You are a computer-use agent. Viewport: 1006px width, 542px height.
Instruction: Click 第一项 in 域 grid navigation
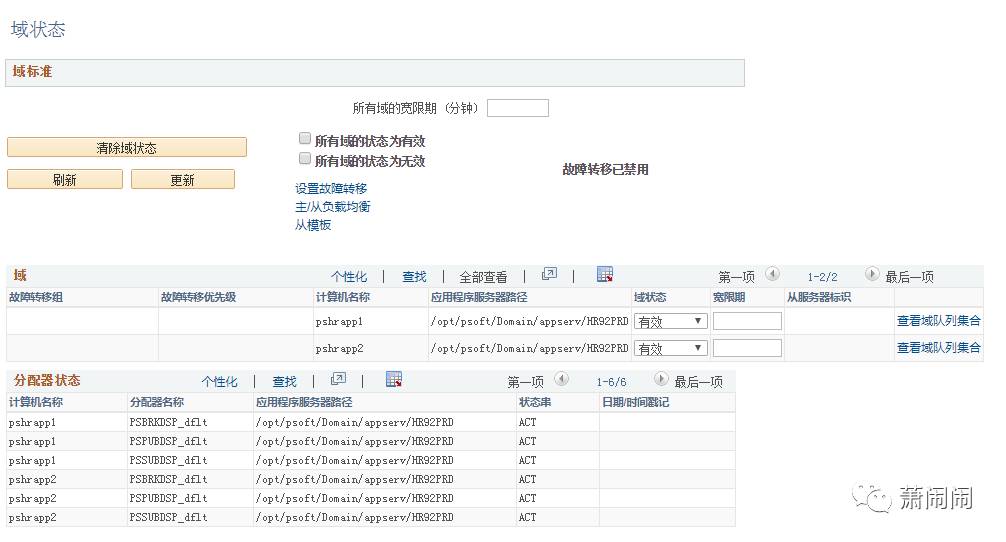coord(737,277)
